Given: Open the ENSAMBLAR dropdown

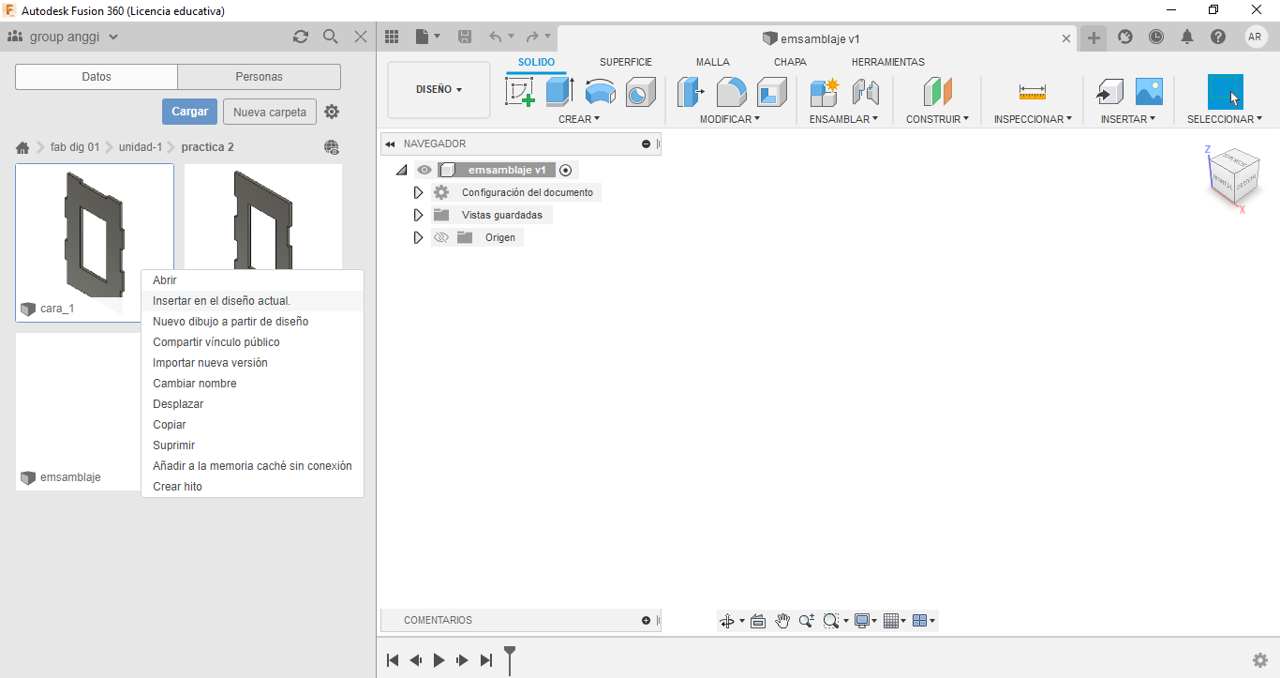Looking at the screenshot, I should (x=844, y=119).
